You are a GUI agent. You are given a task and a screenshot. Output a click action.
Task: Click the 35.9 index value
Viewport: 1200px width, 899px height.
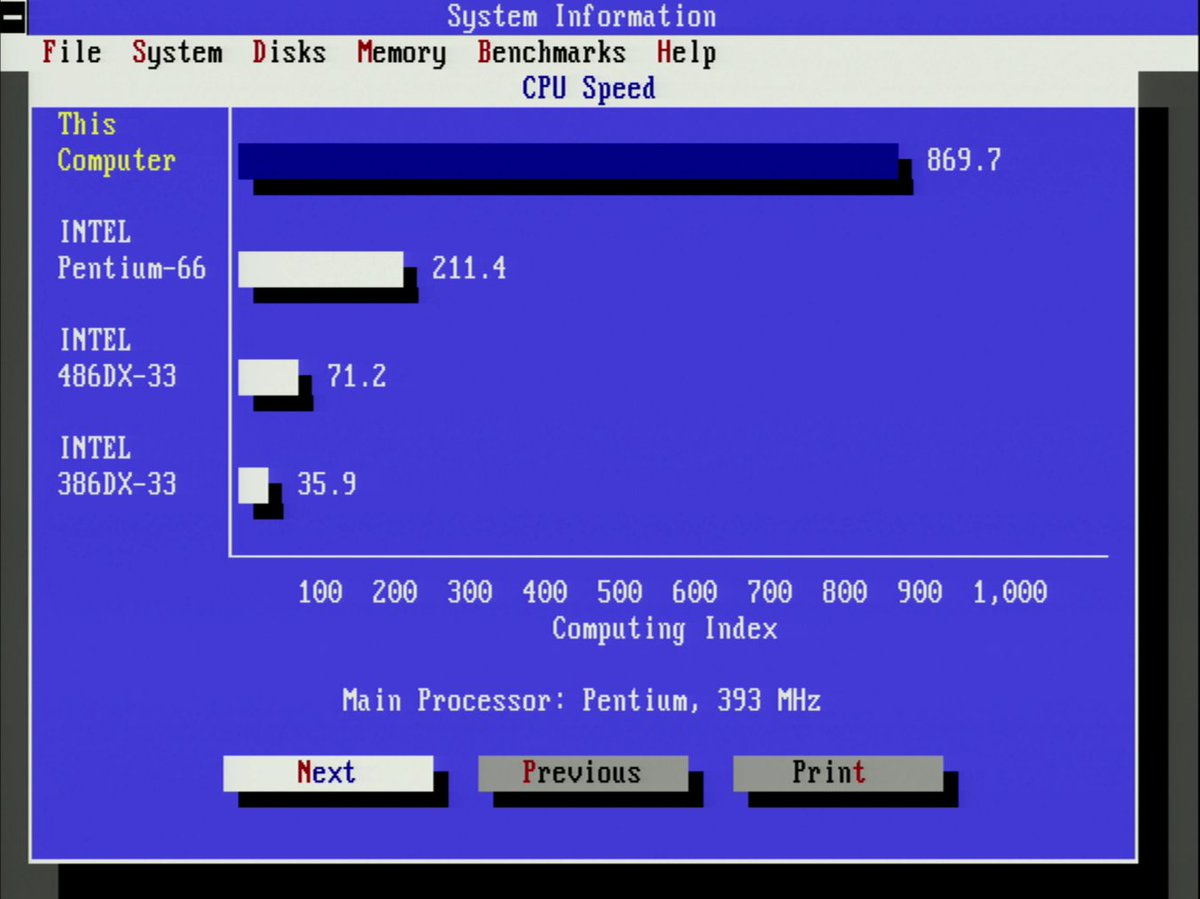click(x=327, y=484)
